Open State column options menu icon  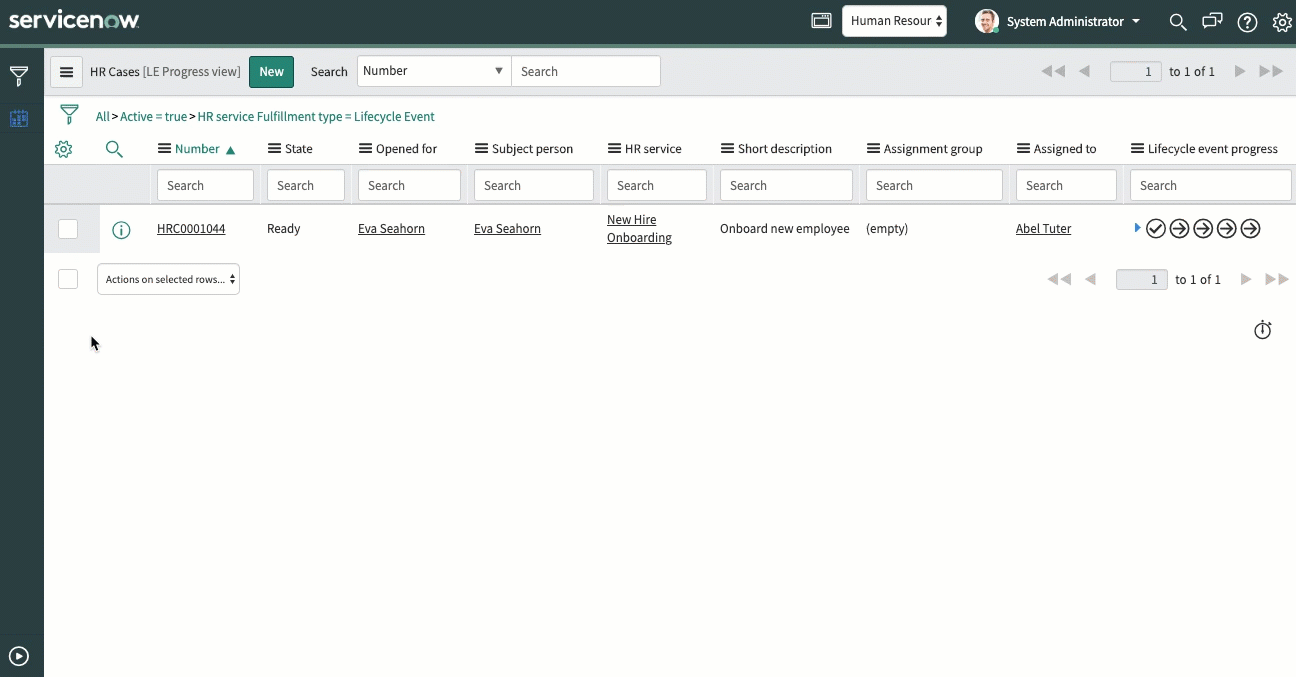(x=274, y=149)
